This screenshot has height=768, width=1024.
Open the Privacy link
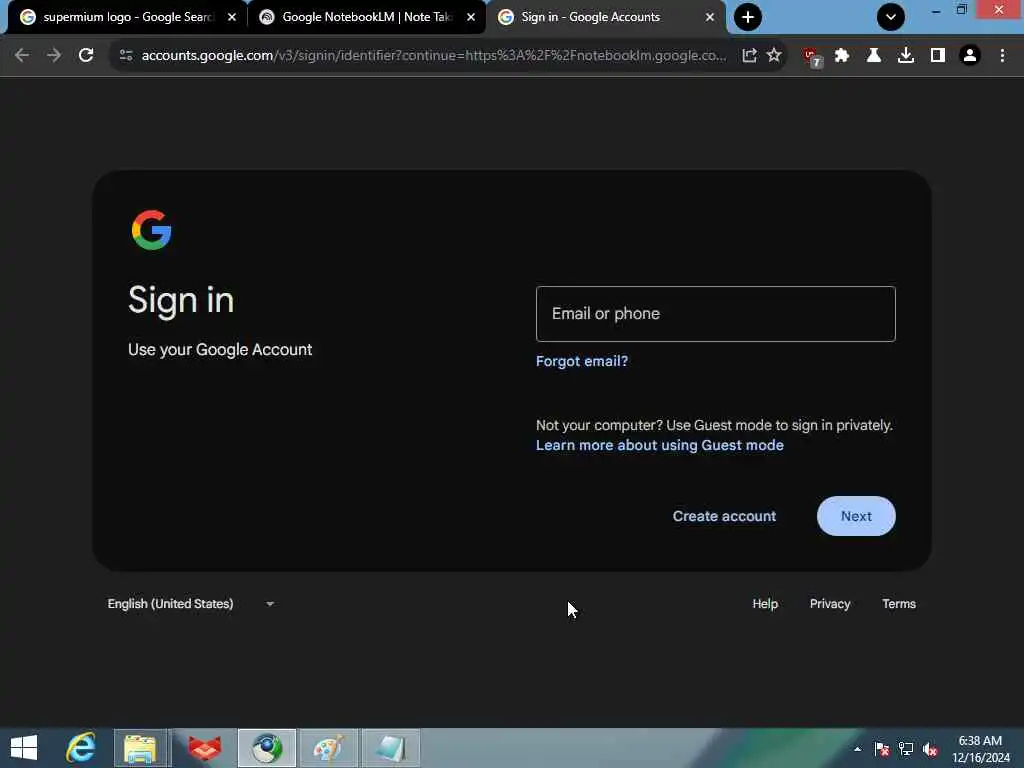[830, 604]
